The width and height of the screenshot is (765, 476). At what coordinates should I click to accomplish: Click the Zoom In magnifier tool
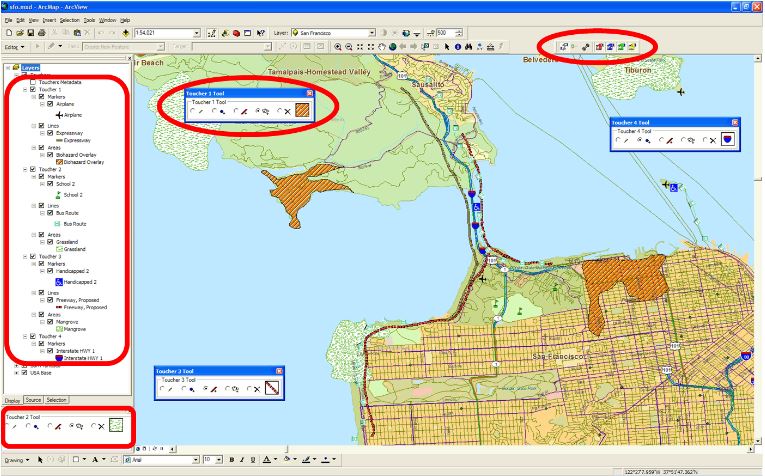point(338,46)
